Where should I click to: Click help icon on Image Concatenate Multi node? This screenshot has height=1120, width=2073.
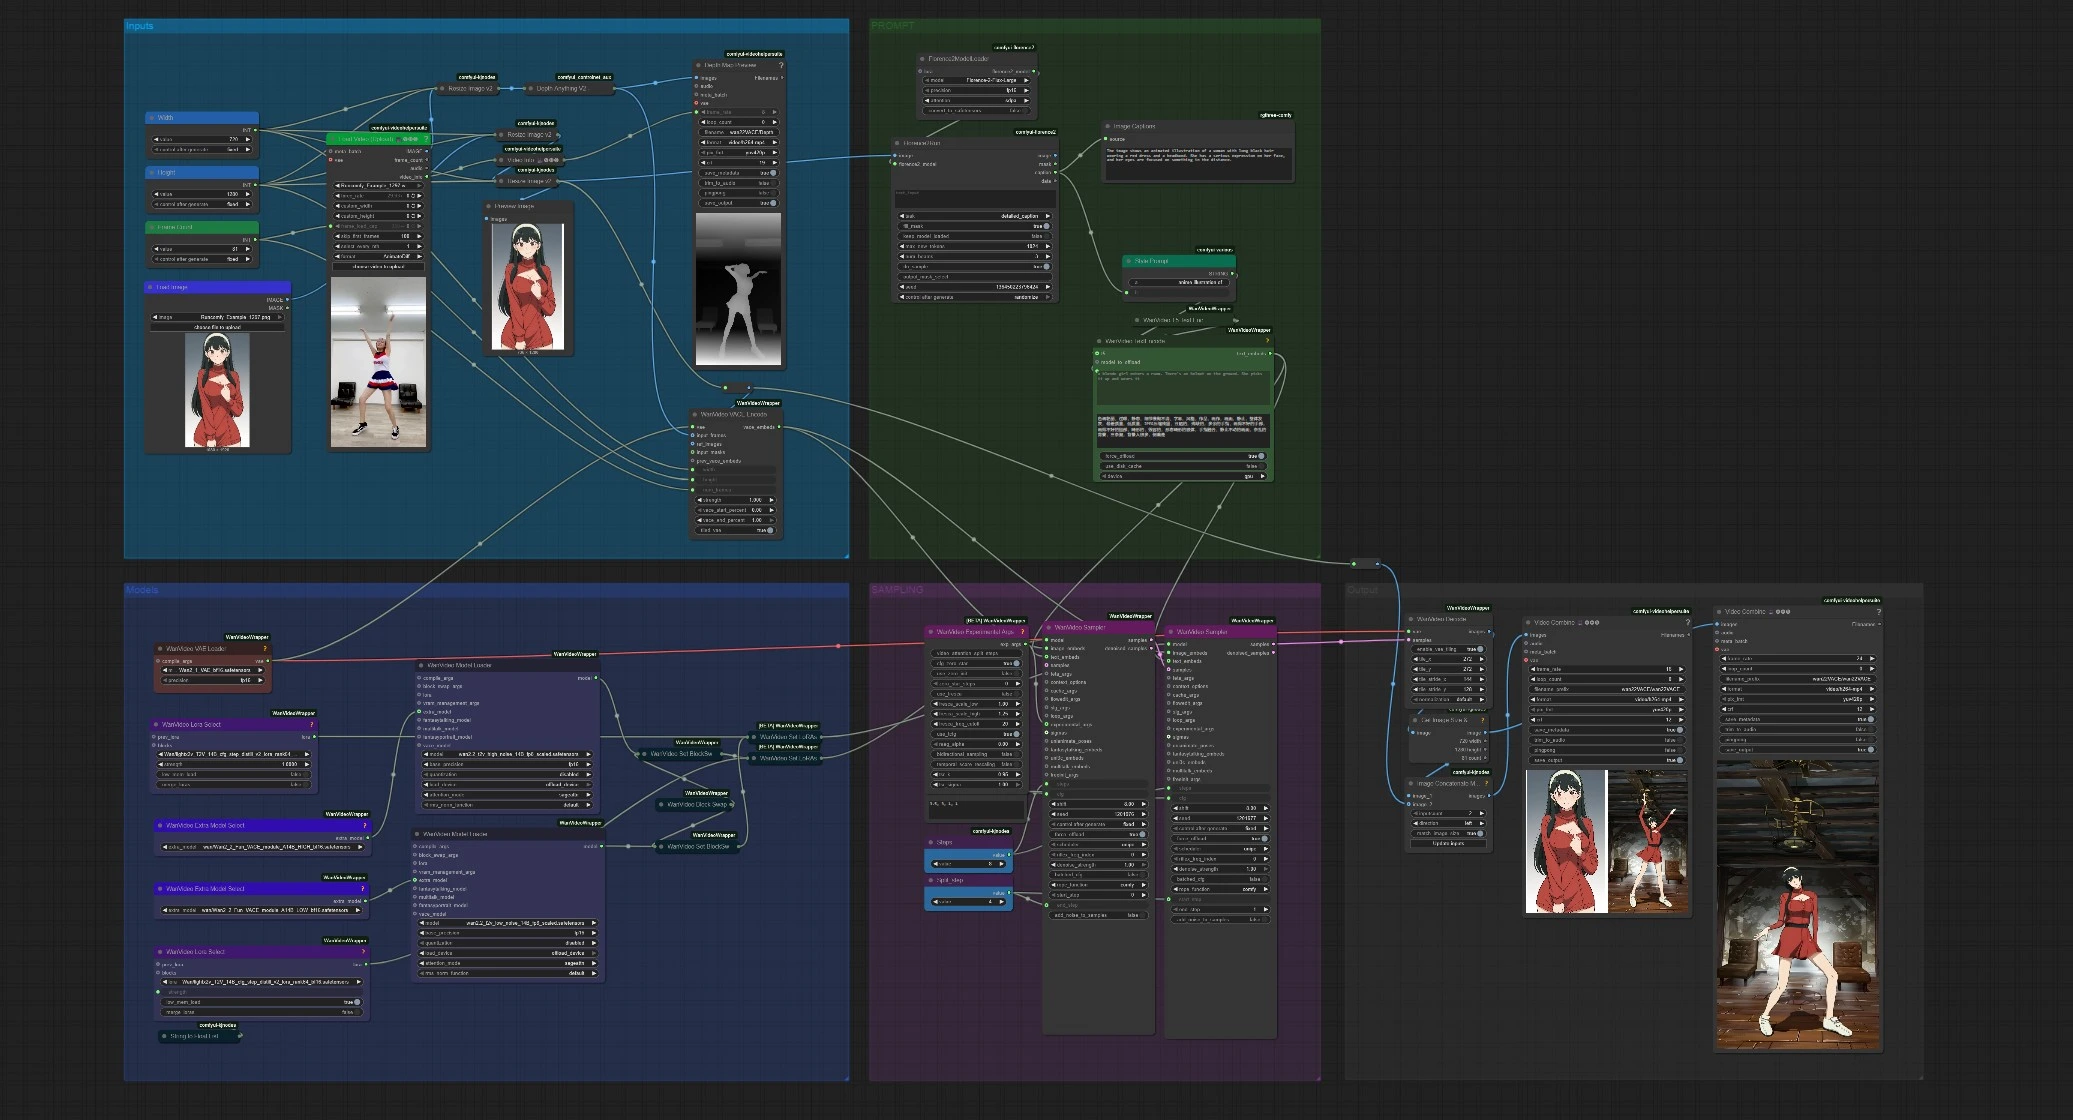tap(1487, 783)
